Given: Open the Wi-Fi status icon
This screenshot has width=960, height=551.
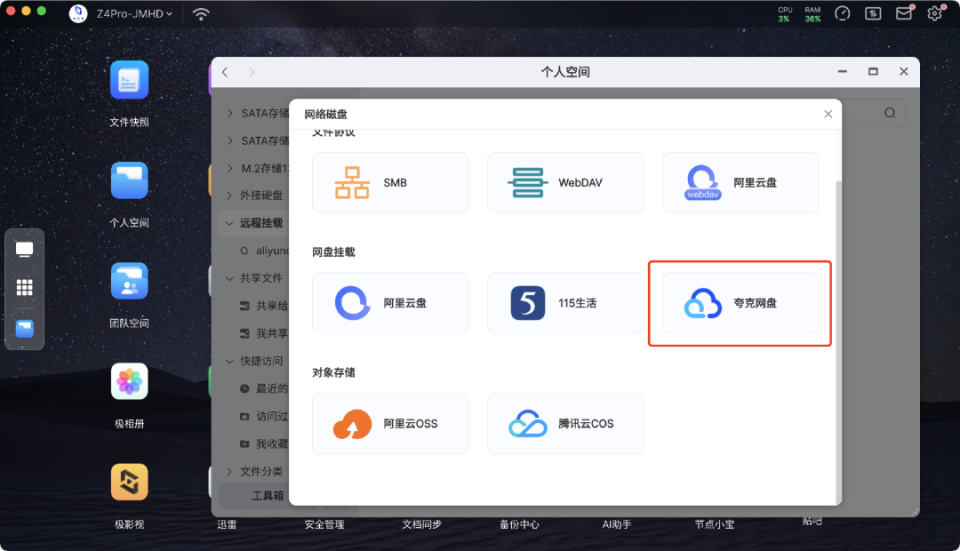Looking at the screenshot, I should click(201, 13).
